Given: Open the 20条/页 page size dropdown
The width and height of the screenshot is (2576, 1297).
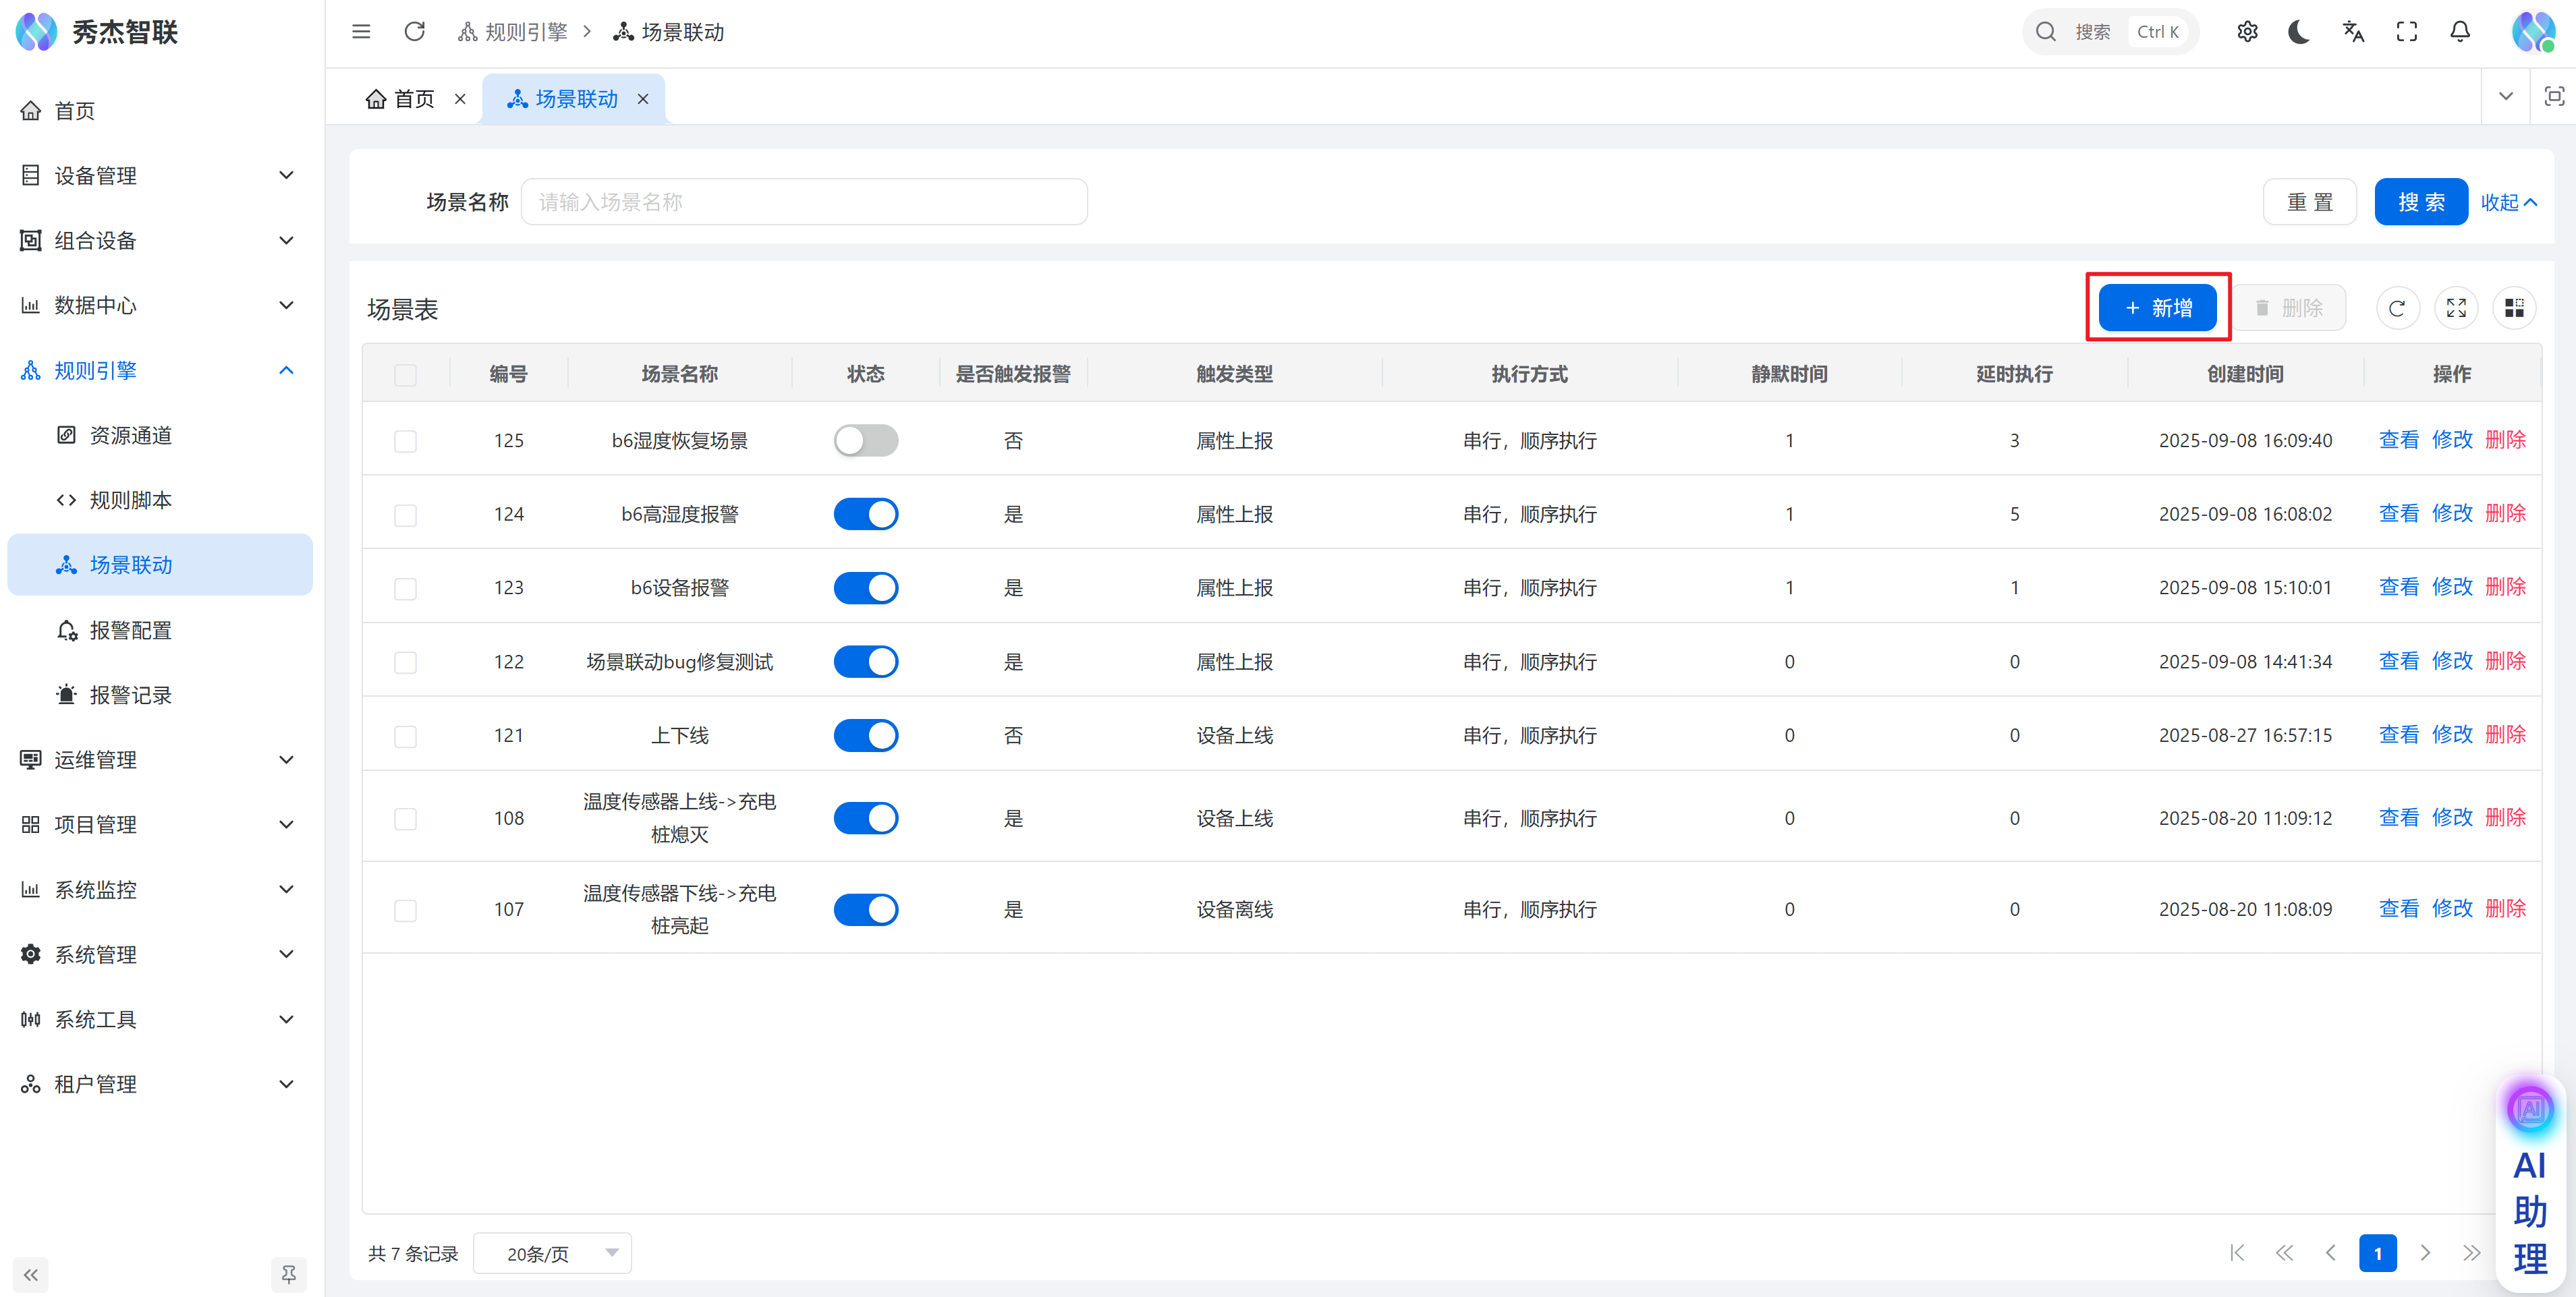Looking at the screenshot, I should click(x=552, y=1253).
